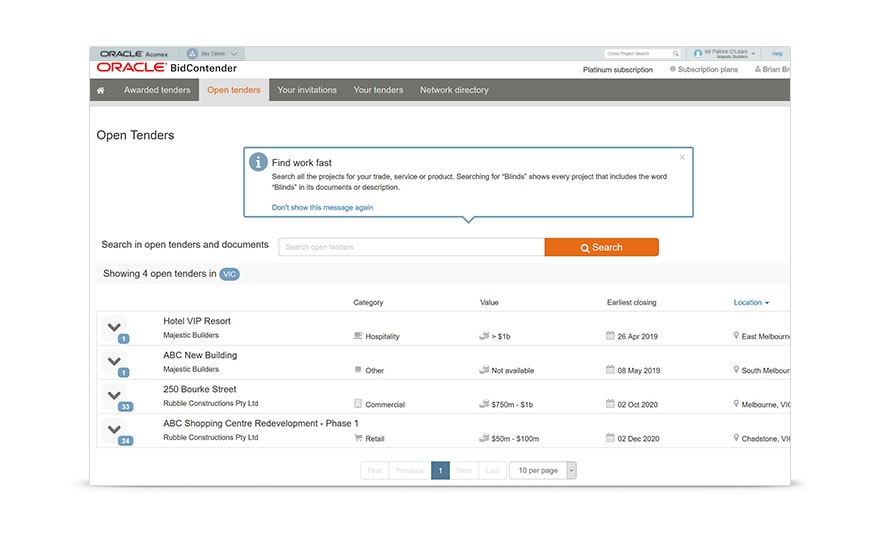Click calendar icon beside 02 Oct 2020
Viewport: 880px width, 533px height.
[x=610, y=403]
